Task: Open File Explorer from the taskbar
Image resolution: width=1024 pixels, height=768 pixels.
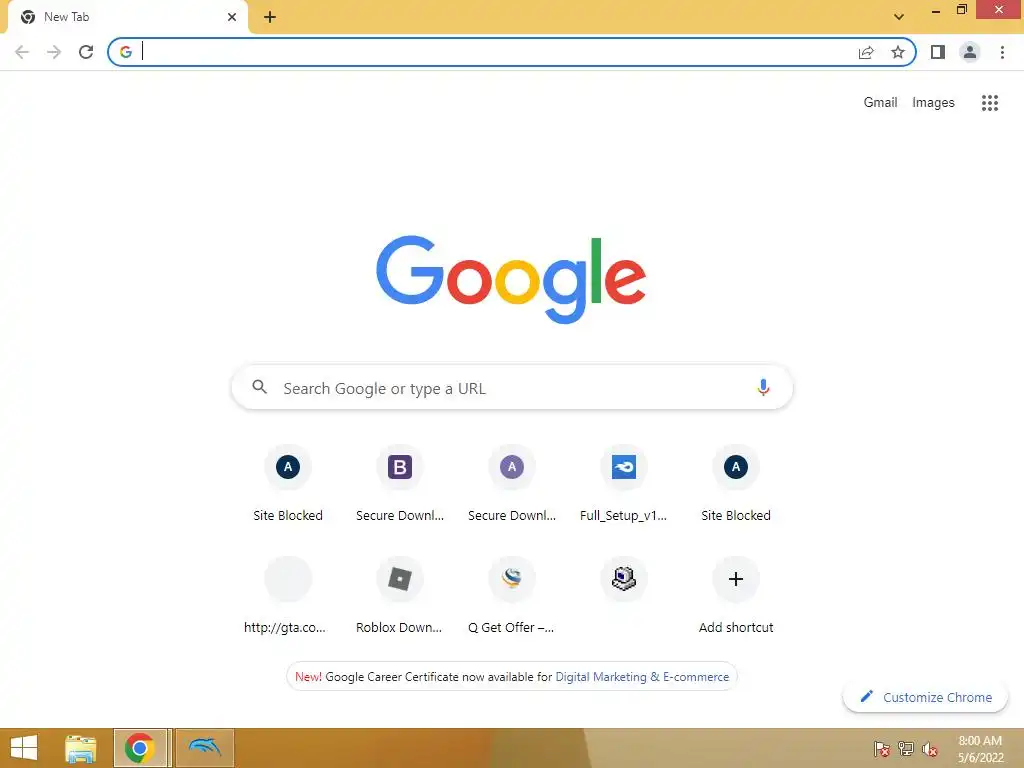Action: click(x=81, y=748)
